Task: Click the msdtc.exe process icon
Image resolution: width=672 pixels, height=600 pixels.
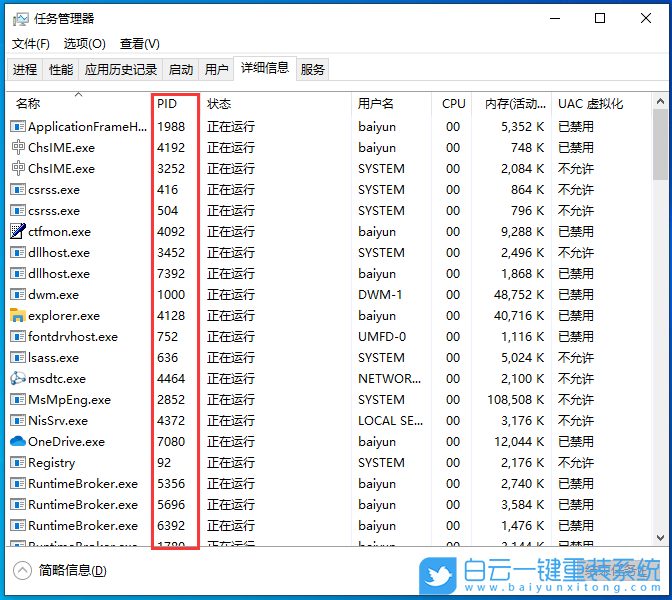Action: click(x=18, y=378)
